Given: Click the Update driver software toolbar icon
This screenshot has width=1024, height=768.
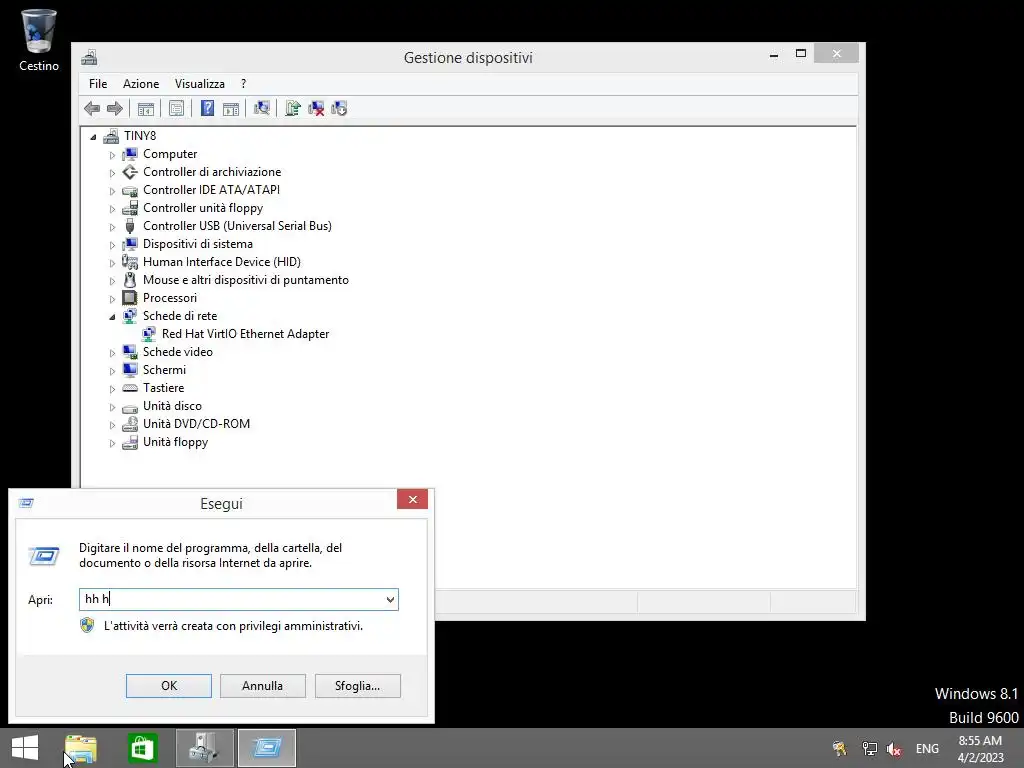Looking at the screenshot, I should [x=293, y=108].
